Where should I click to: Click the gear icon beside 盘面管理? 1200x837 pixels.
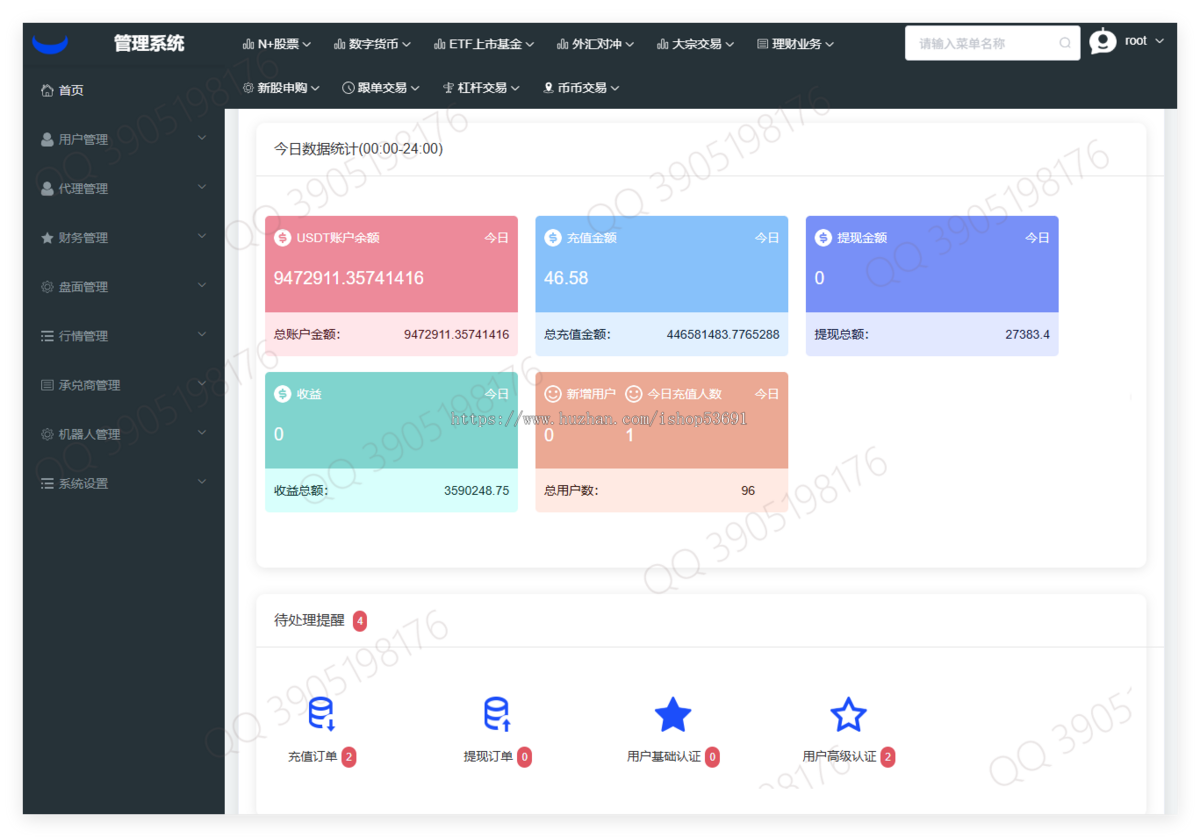[x=47, y=287]
